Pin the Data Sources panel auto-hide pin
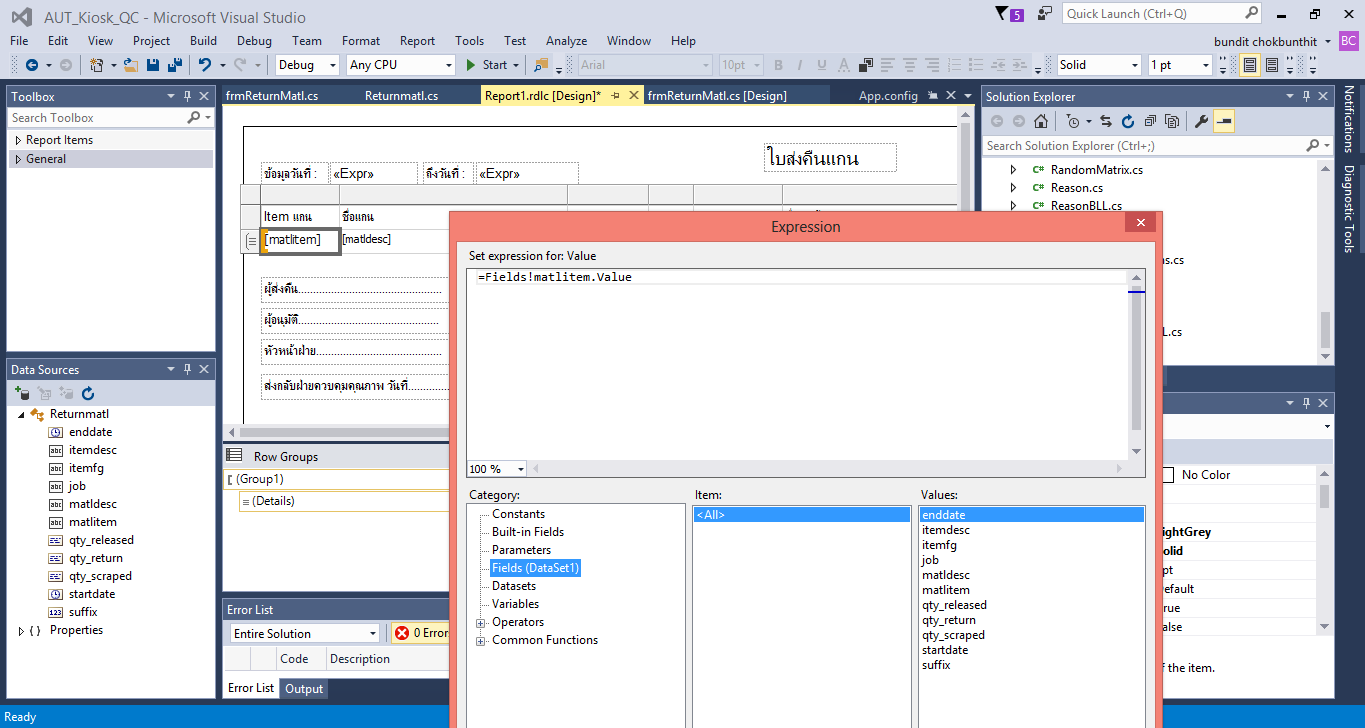 click(x=187, y=369)
